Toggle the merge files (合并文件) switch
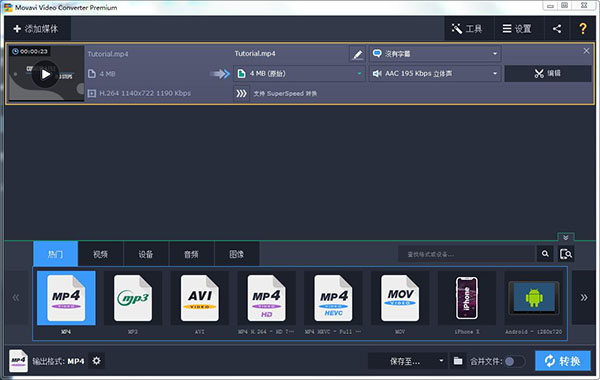This screenshot has height=380, width=600. pyautogui.click(x=515, y=361)
